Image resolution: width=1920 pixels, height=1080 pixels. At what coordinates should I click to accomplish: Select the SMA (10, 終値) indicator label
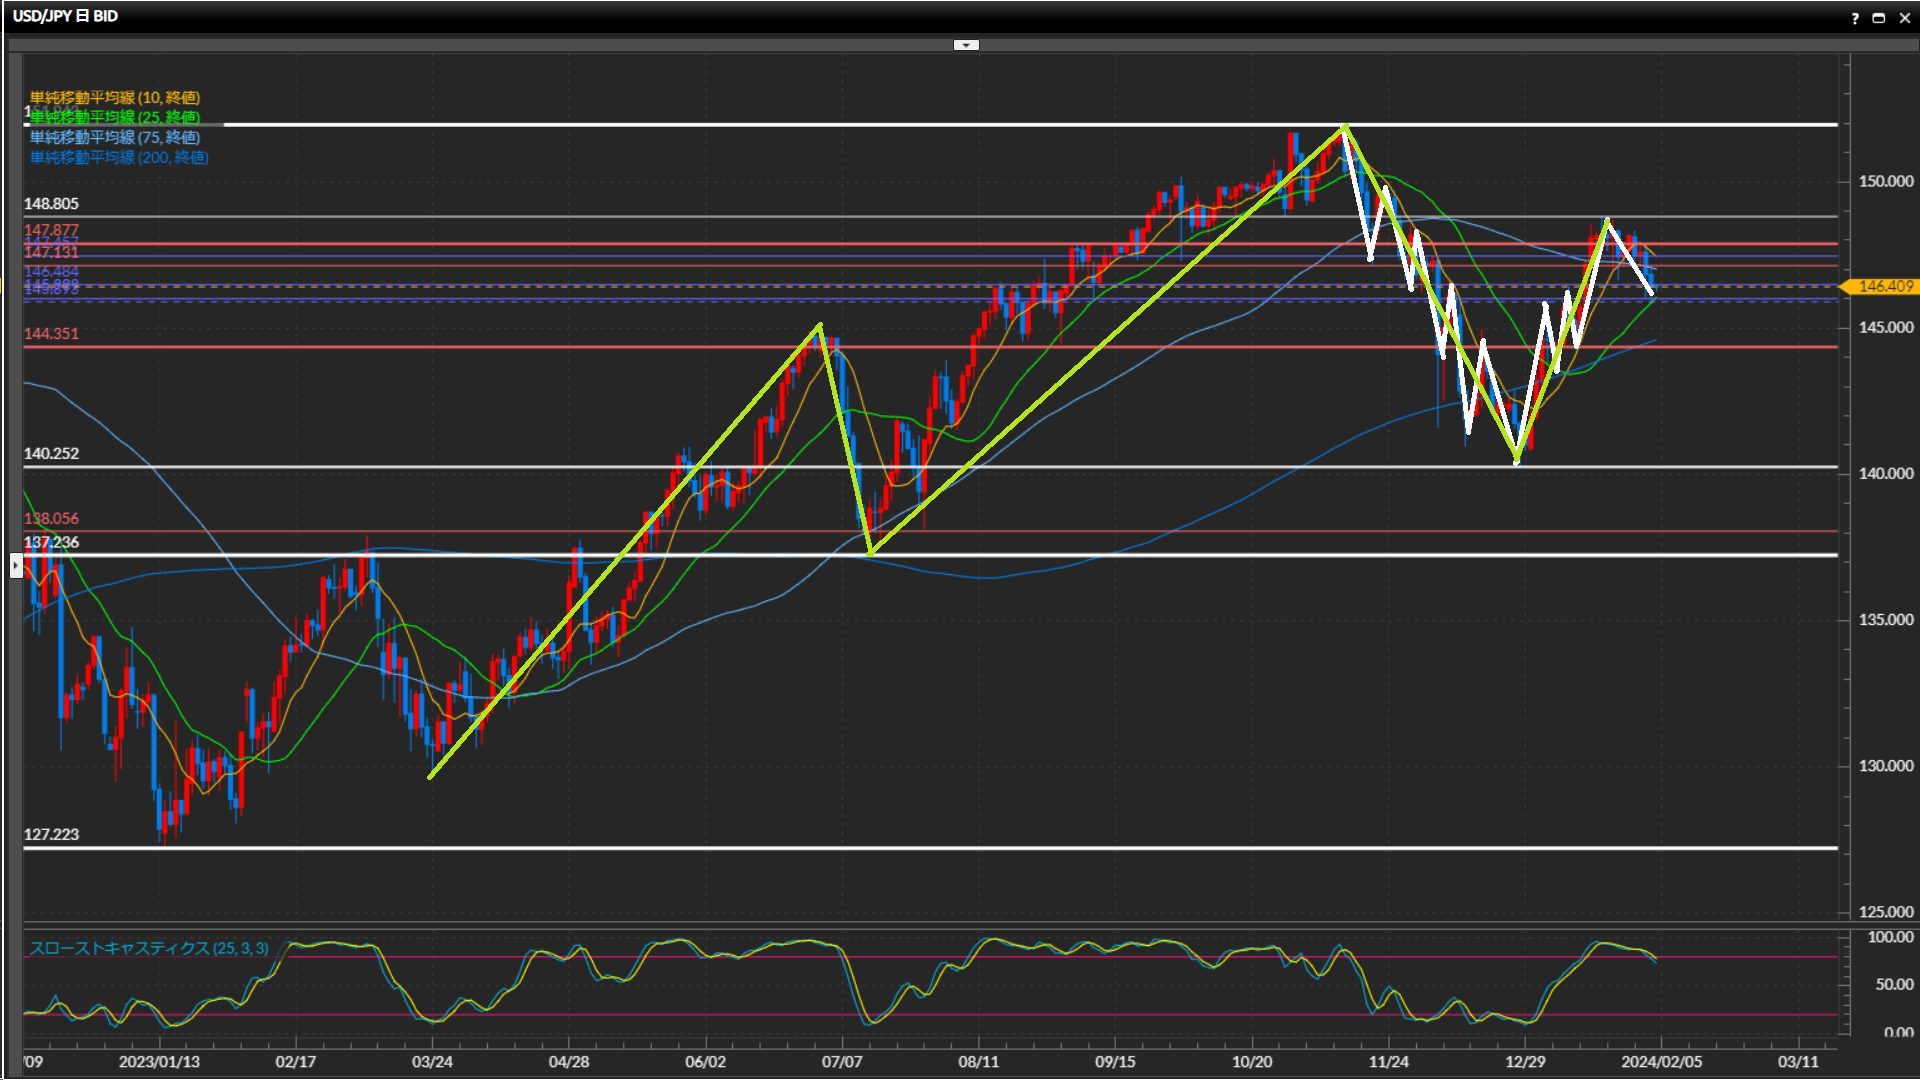point(114,97)
